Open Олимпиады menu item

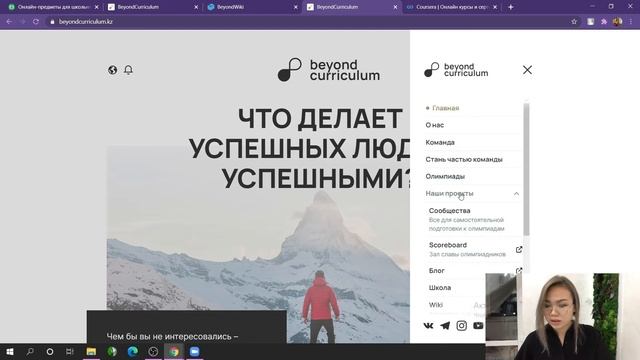445,176
